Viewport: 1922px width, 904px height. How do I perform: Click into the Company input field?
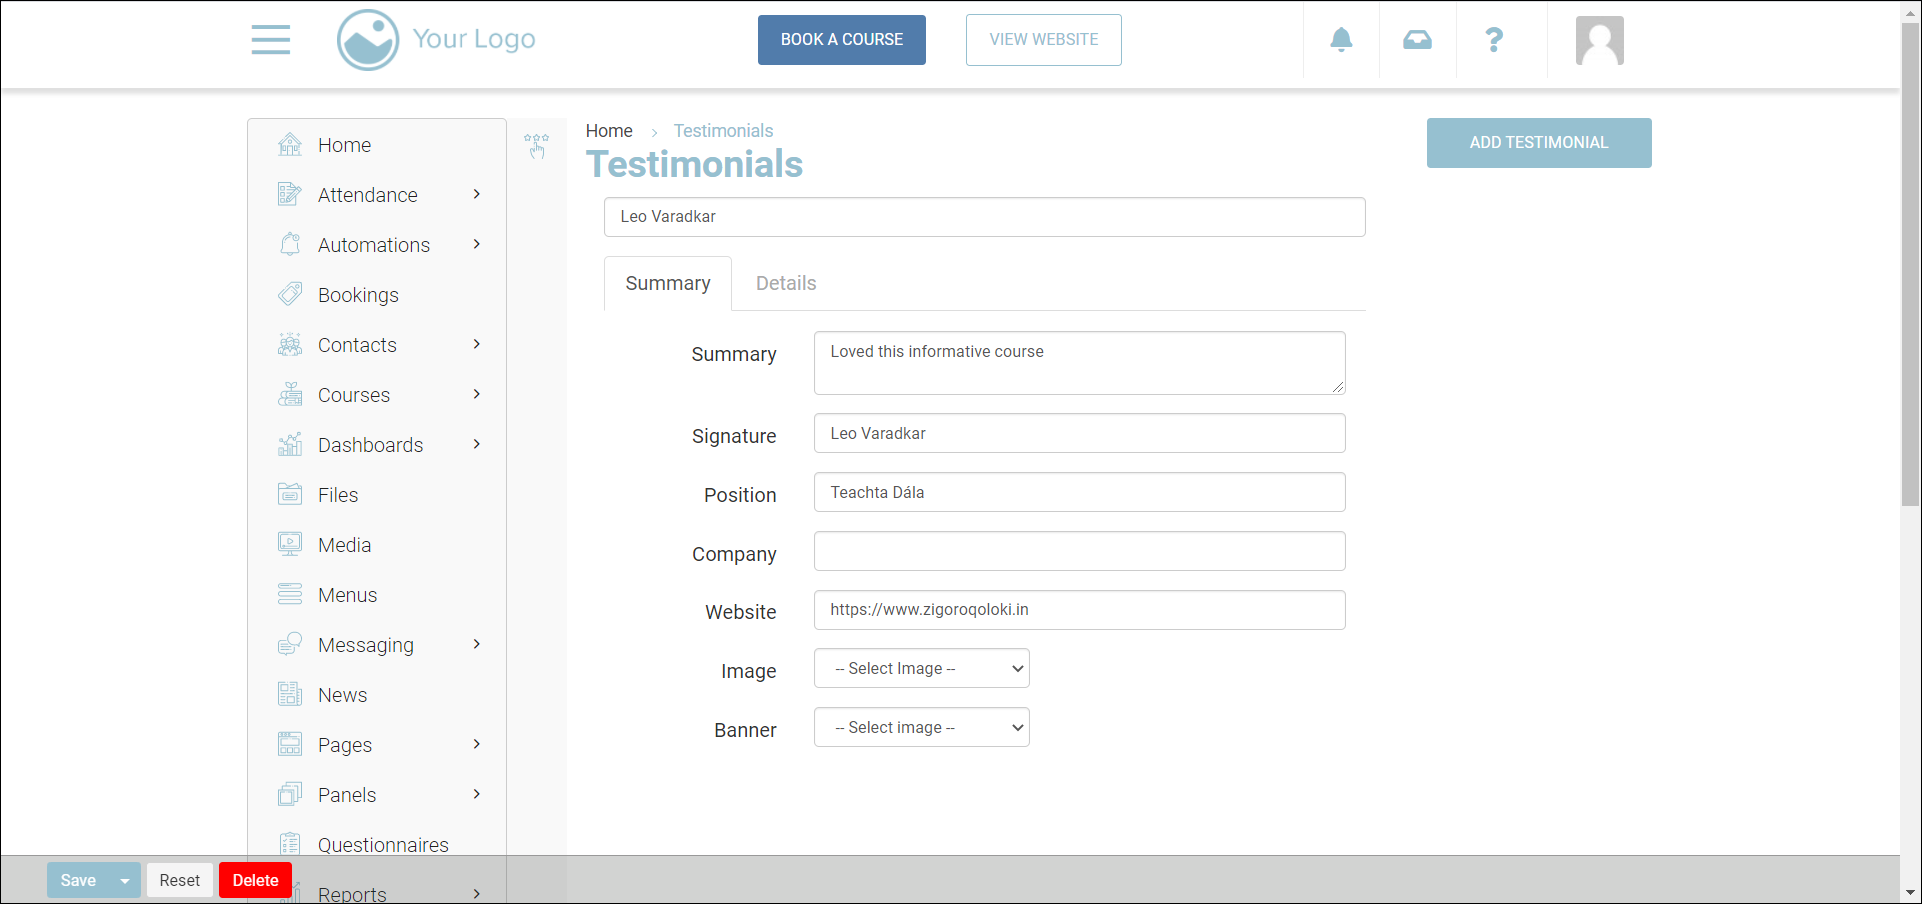pos(1079,551)
